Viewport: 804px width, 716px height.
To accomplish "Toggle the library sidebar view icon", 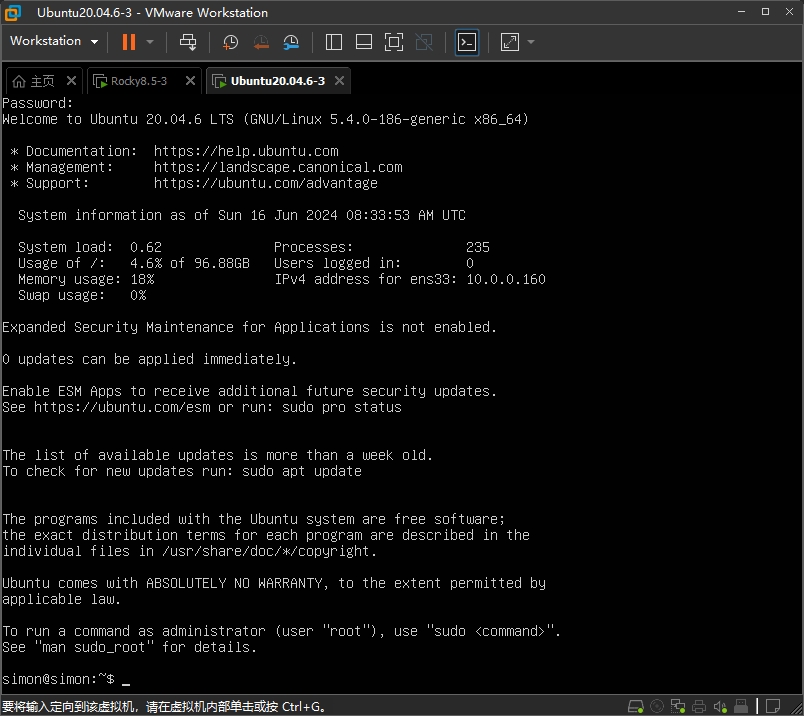I will [334, 42].
